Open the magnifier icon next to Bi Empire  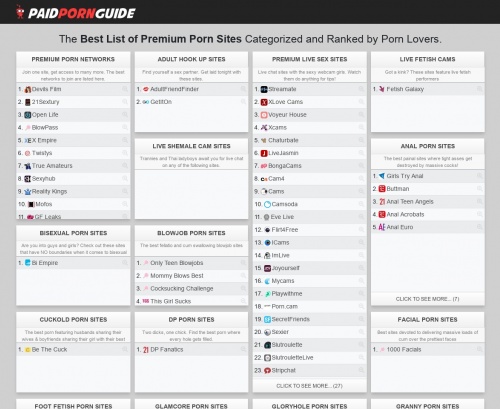coord(125,263)
